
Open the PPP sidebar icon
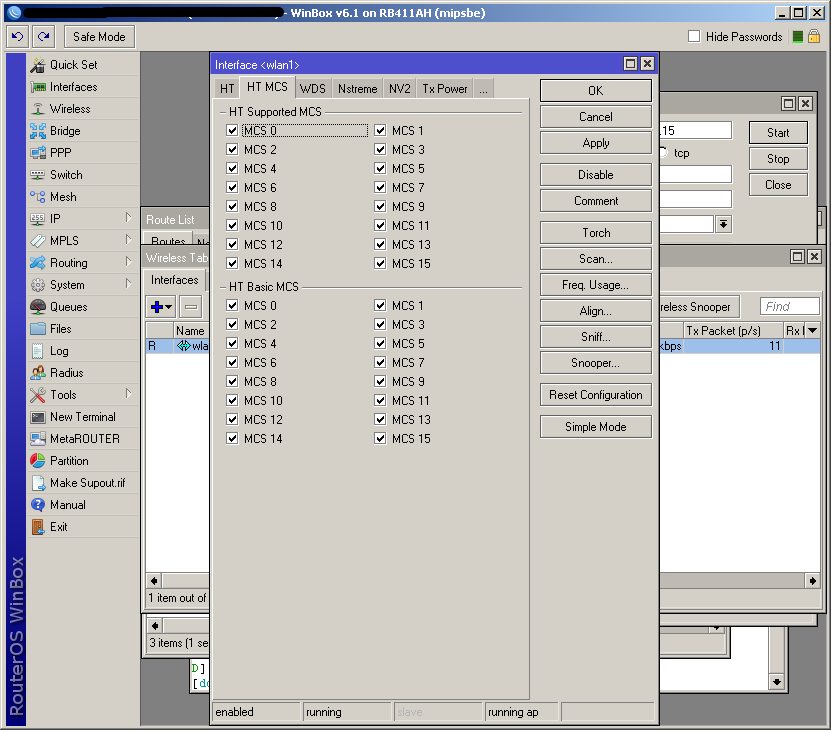[38, 153]
